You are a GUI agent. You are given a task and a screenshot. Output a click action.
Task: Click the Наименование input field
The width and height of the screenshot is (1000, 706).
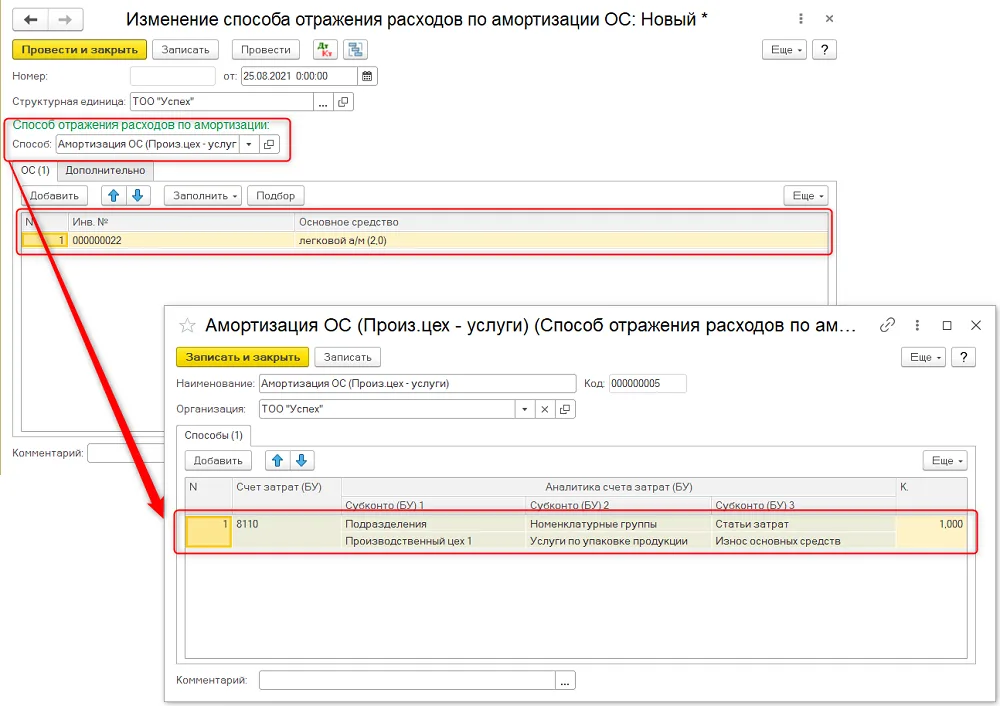(418, 384)
